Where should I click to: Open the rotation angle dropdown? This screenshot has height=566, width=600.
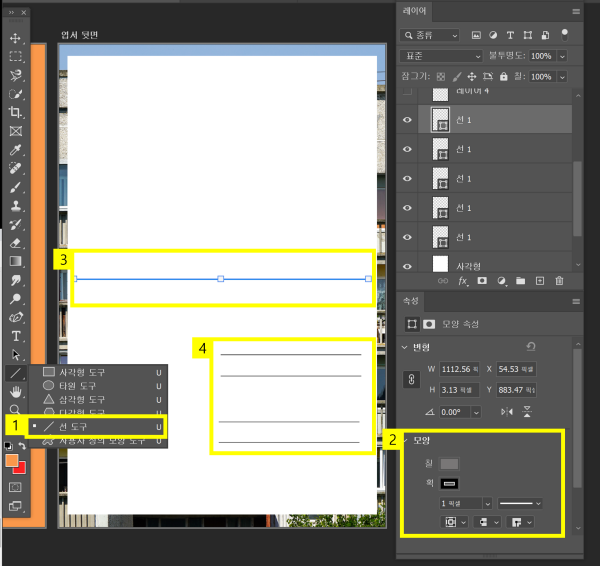click(x=476, y=412)
